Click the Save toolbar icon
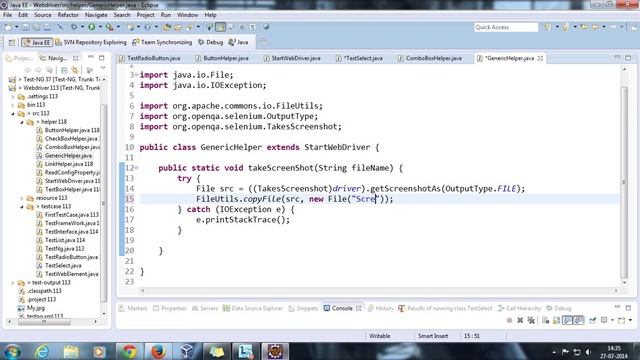This screenshot has width=640, height=360. pyautogui.click(x=25, y=27)
